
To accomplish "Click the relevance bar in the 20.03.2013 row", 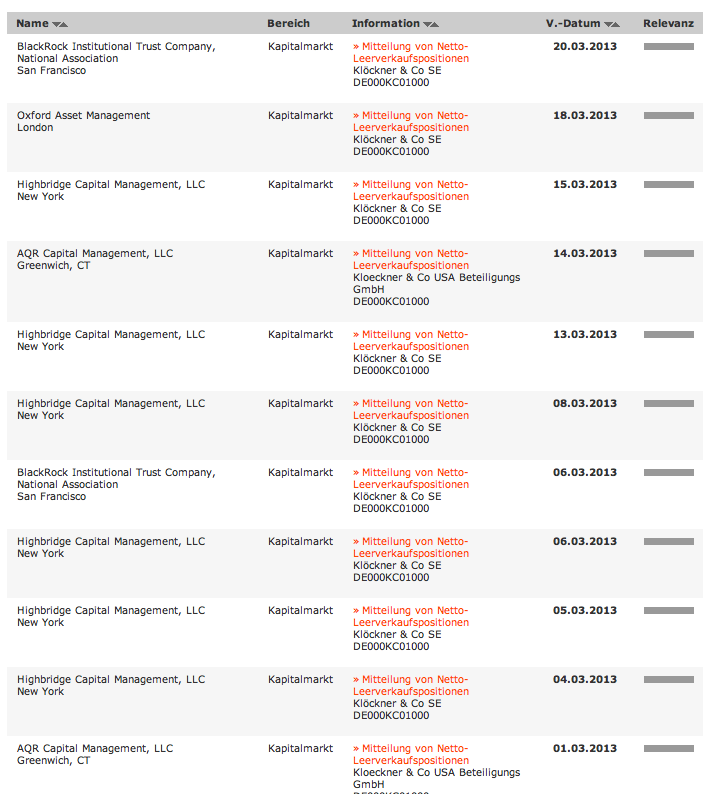I will click(668, 47).
